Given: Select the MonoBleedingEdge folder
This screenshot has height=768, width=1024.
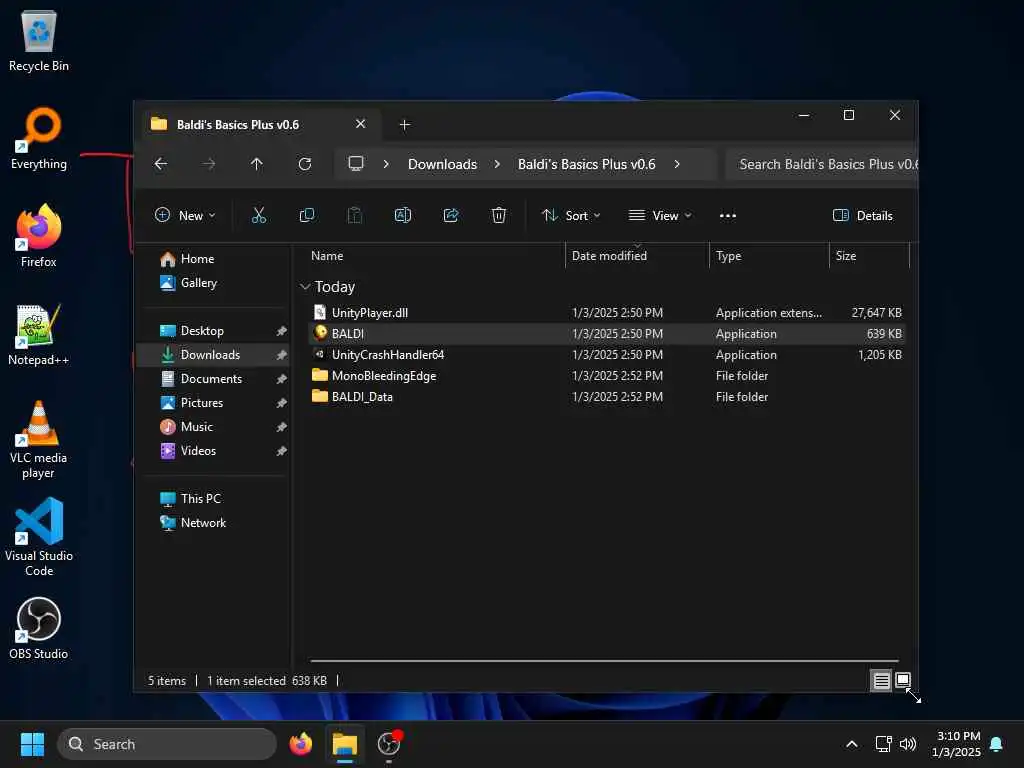Looking at the screenshot, I should click(606, 376).
